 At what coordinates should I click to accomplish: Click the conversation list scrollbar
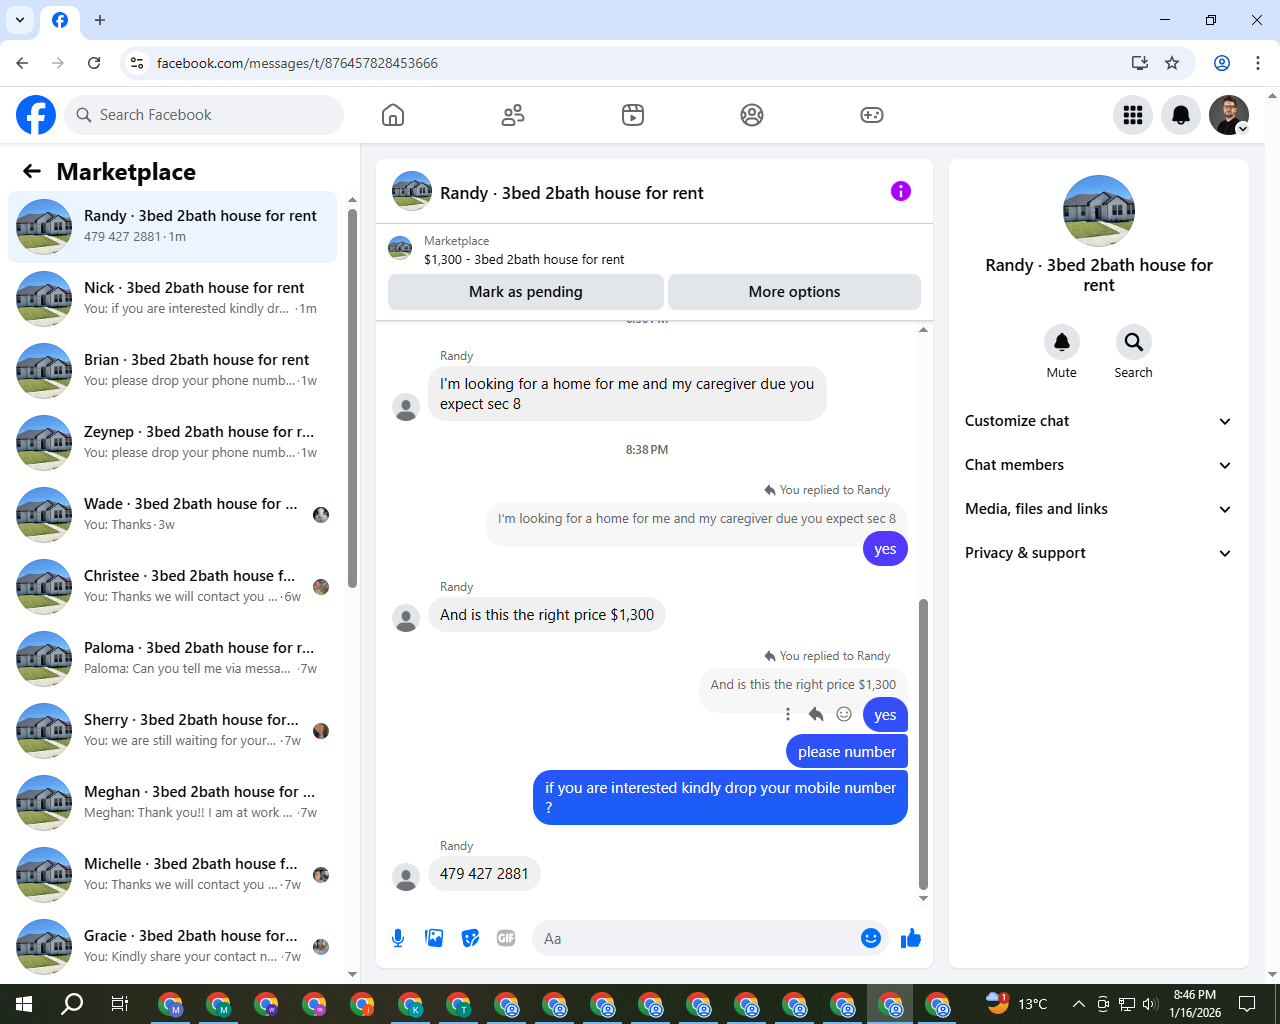(352, 398)
